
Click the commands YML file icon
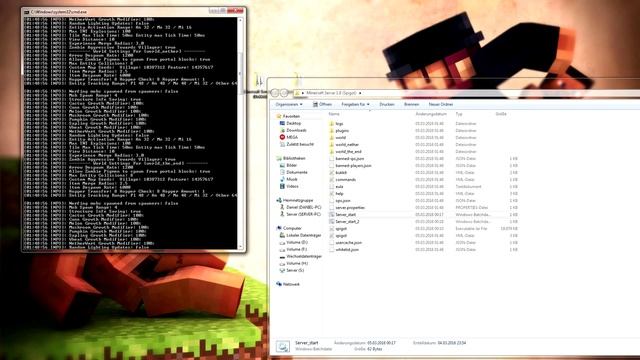[x=331, y=180]
